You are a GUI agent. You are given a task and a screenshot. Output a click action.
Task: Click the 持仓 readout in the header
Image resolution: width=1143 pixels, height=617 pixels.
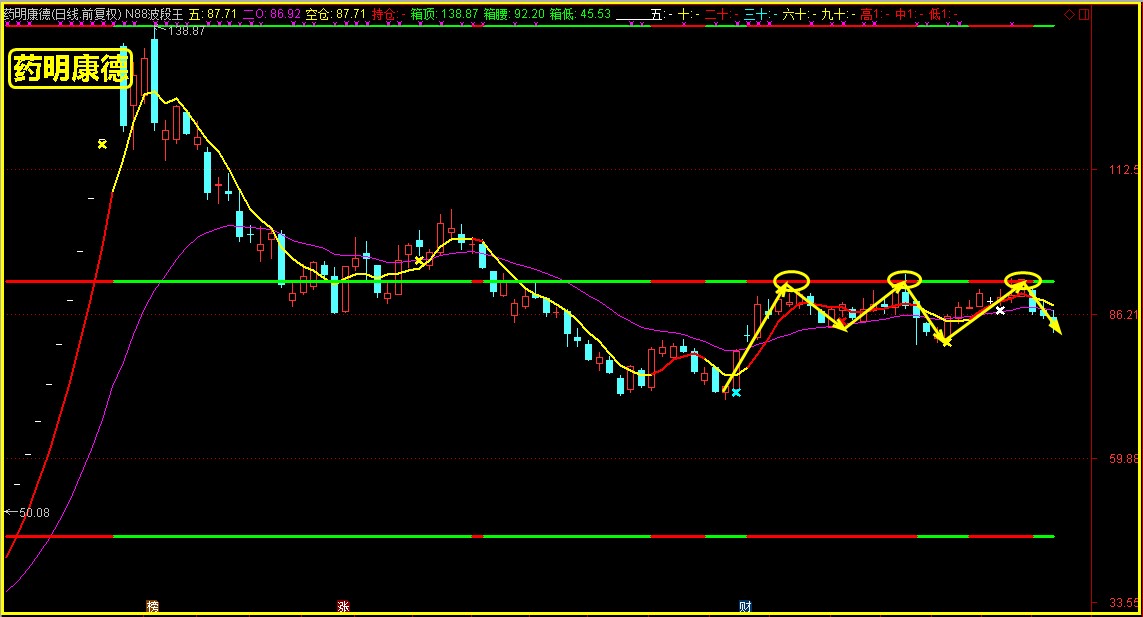[389, 14]
